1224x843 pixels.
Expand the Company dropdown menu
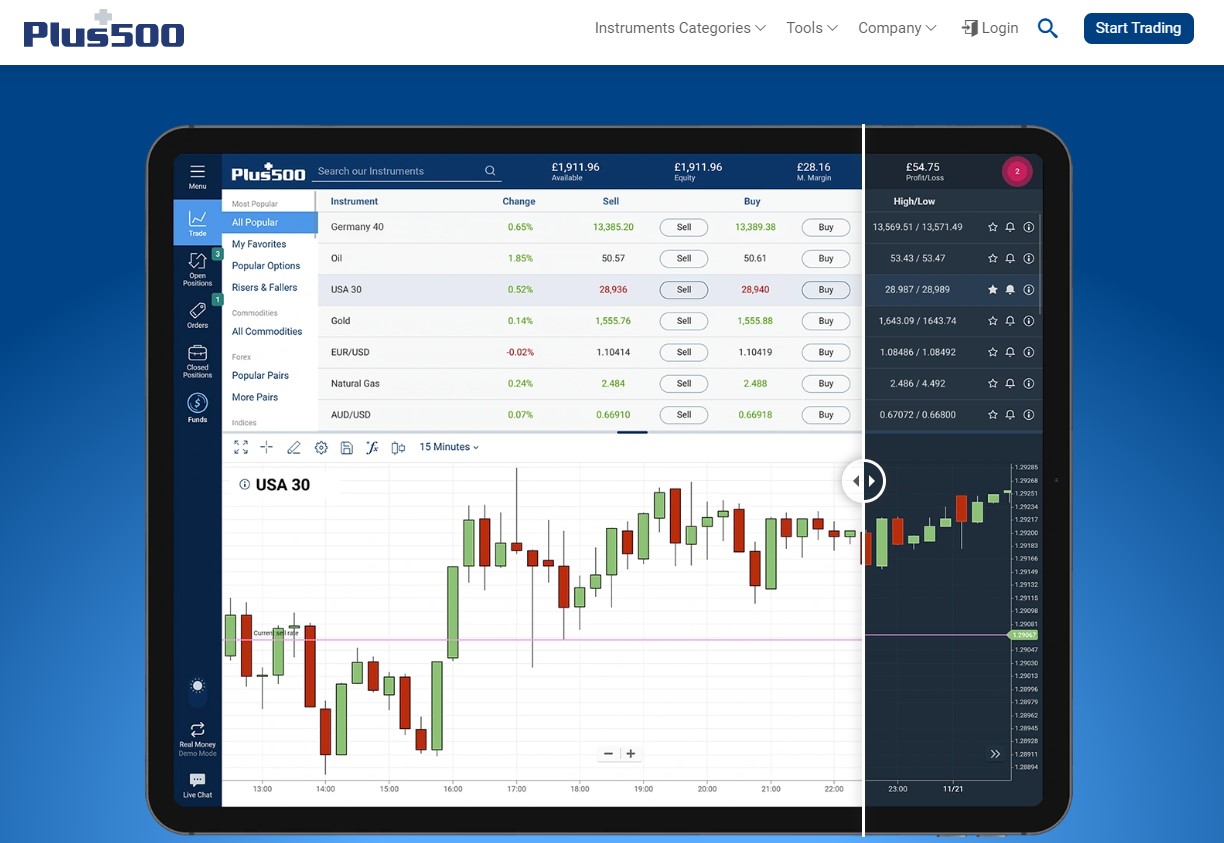pos(897,28)
